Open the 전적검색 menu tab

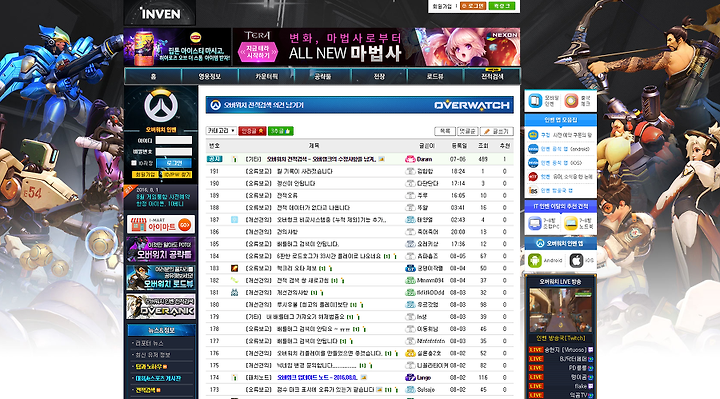click(x=492, y=76)
